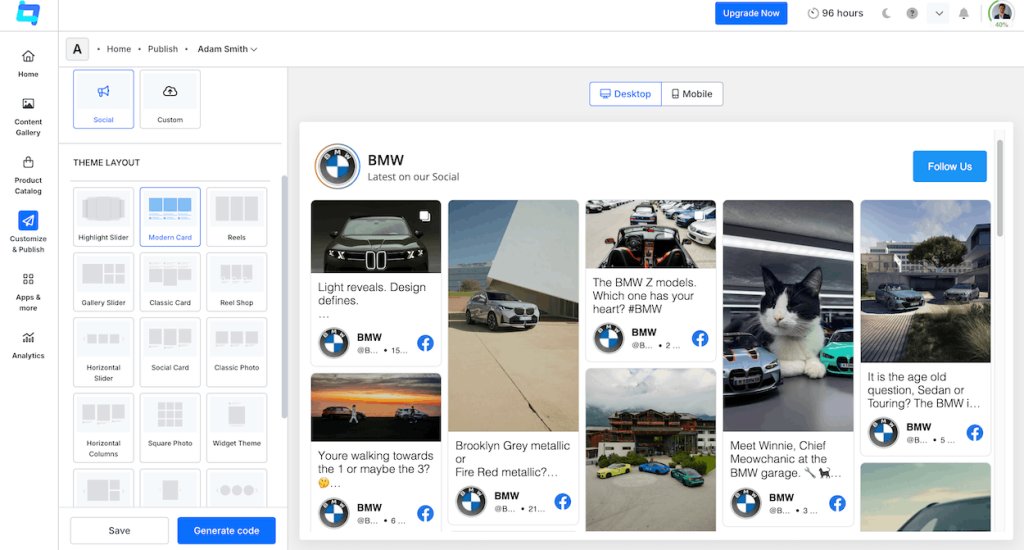Click Facebook icon on BMW Z models post
Viewport: 1024px width, 550px height.
(x=700, y=338)
